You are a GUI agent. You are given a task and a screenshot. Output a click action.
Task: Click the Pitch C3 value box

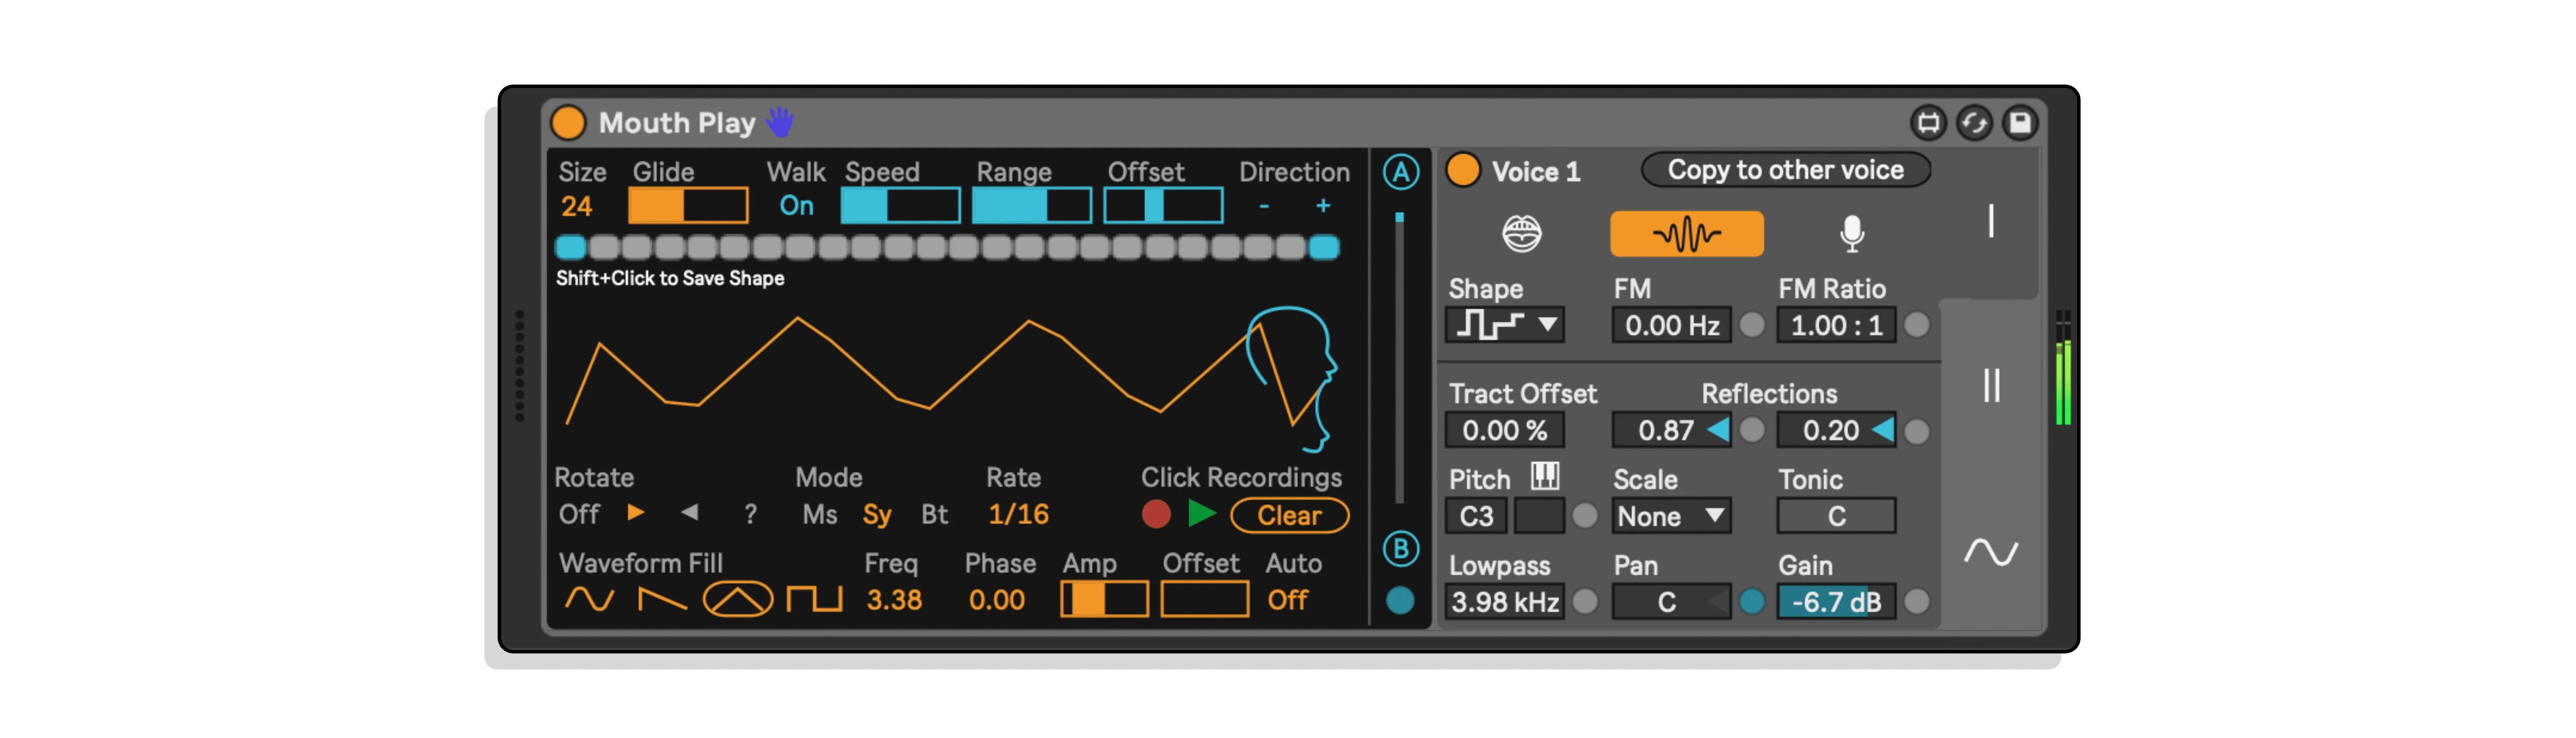point(1476,517)
